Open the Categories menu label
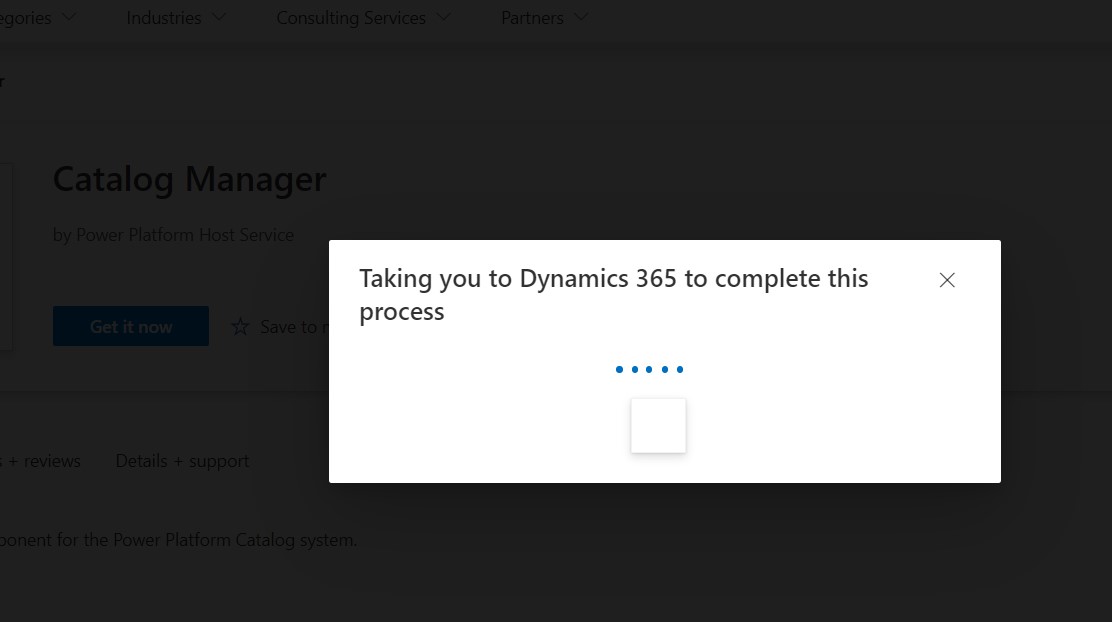Image resolution: width=1112 pixels, height=622 pixels. (25, 18)
